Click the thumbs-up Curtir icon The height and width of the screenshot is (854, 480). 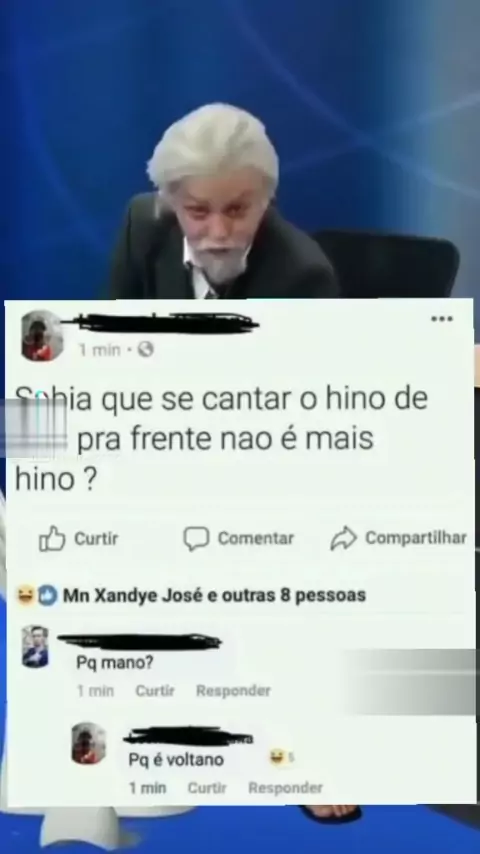tap(52, 538)
